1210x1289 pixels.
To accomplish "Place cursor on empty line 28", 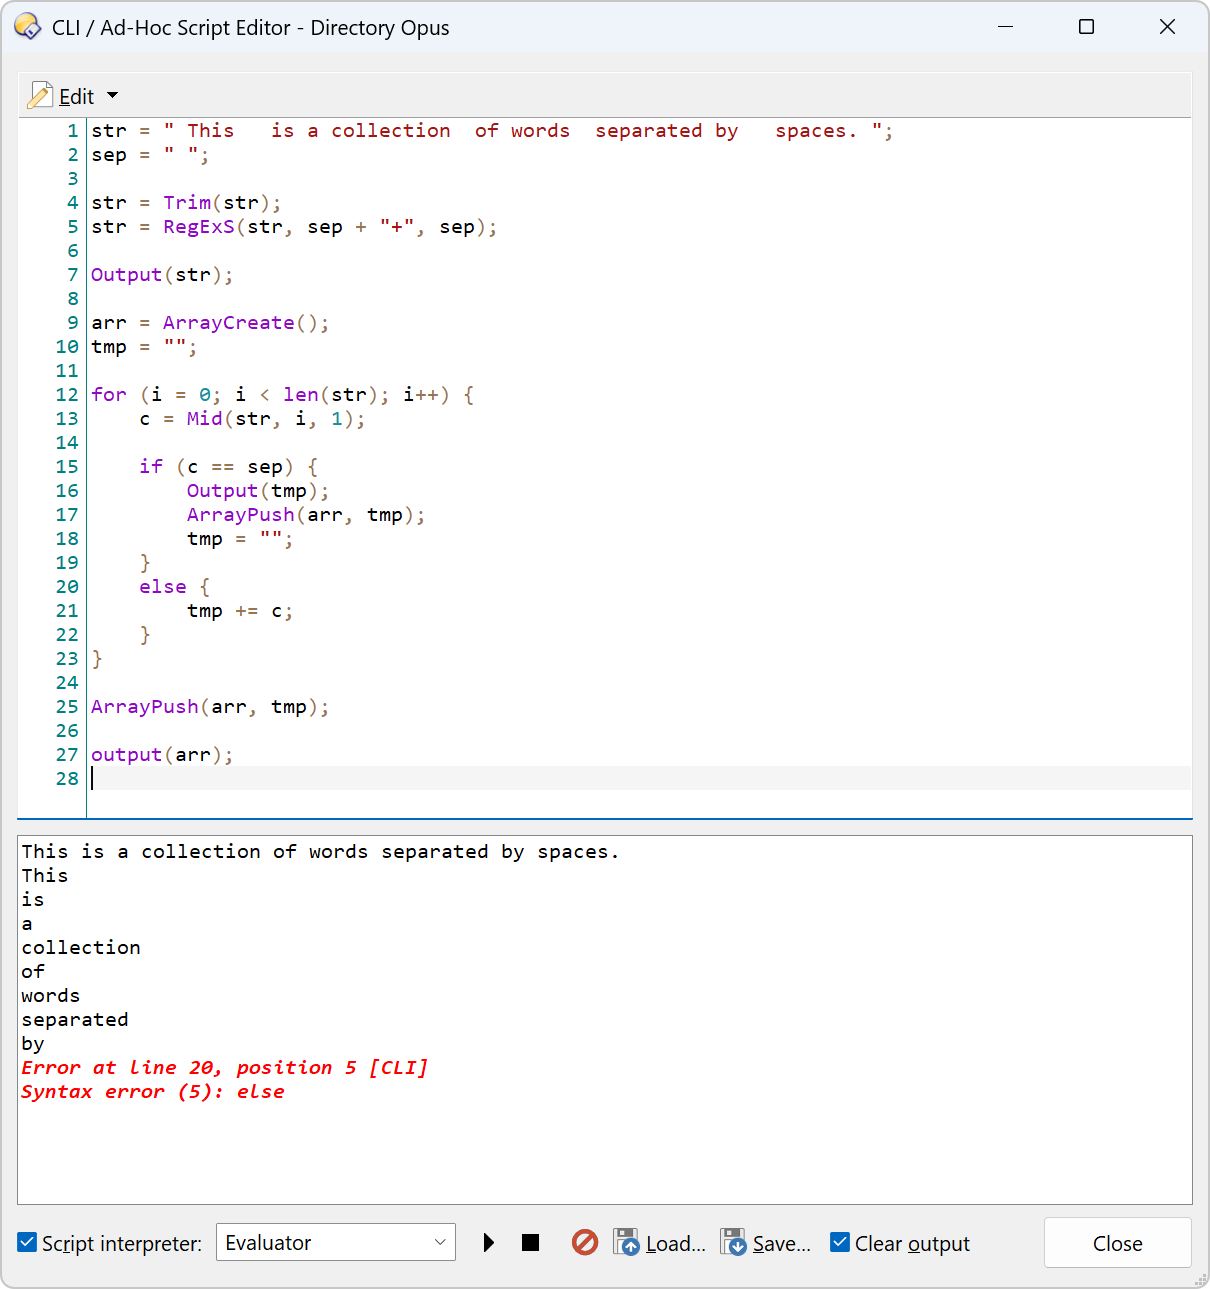I will pyautogui.click(x=400, y=779).
